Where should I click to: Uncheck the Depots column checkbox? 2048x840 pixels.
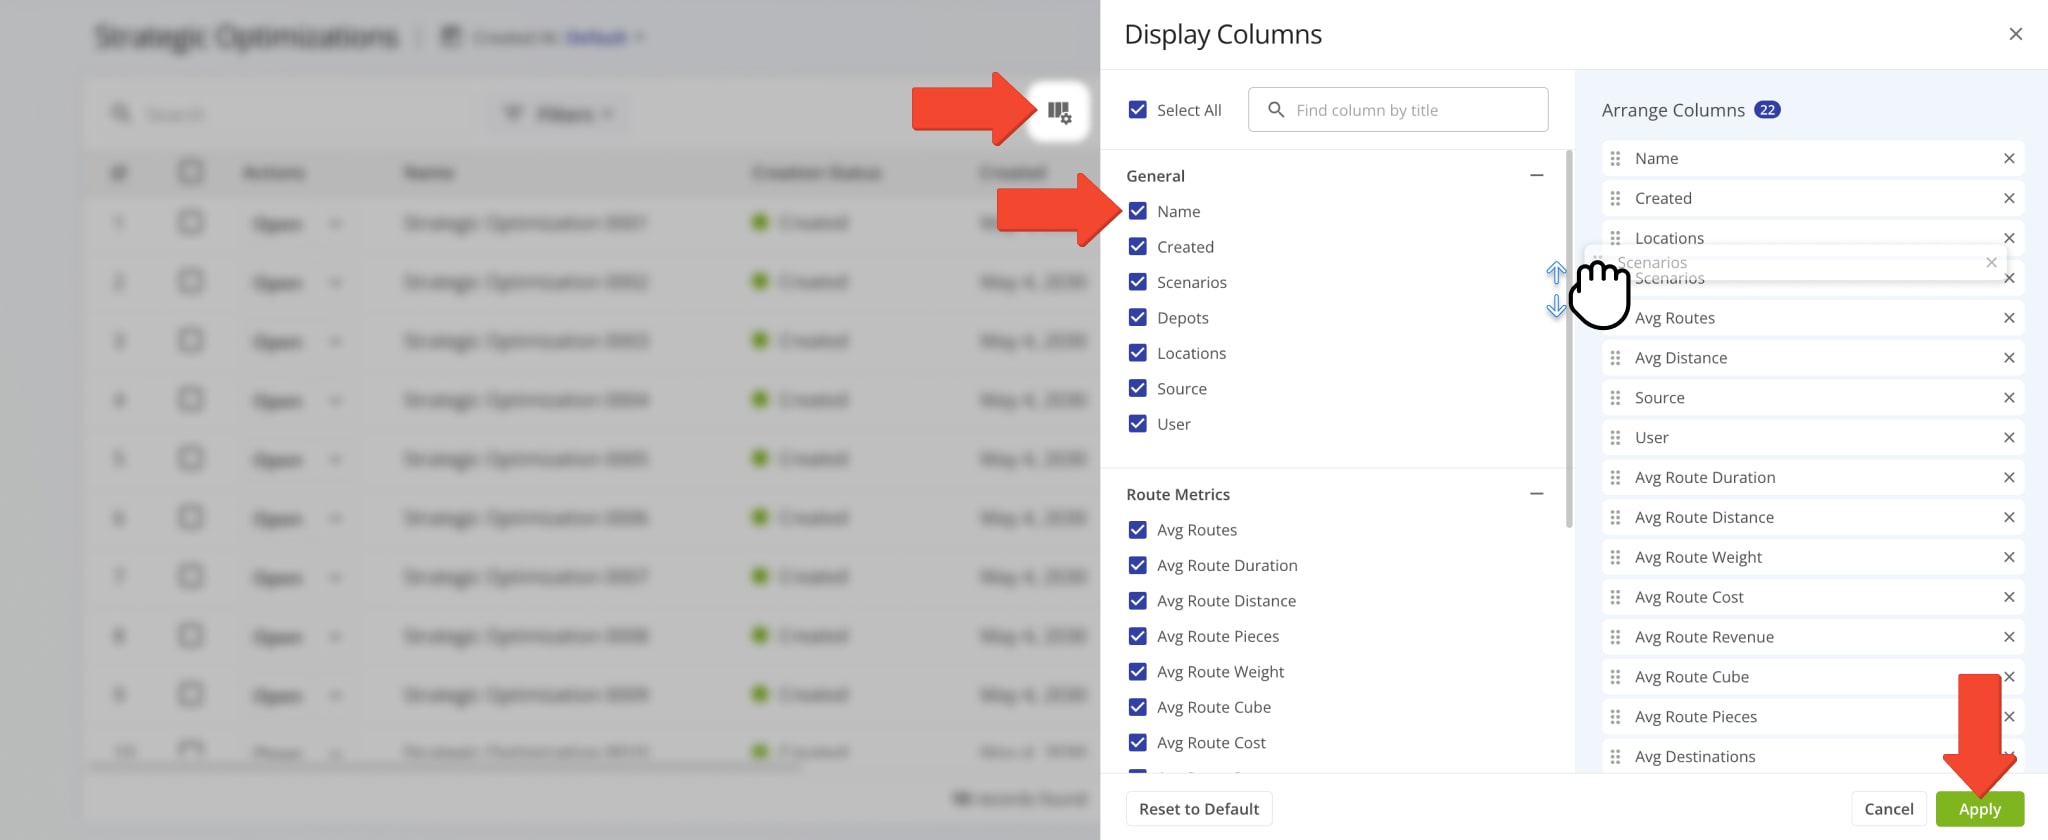(x=1137, y=318)
